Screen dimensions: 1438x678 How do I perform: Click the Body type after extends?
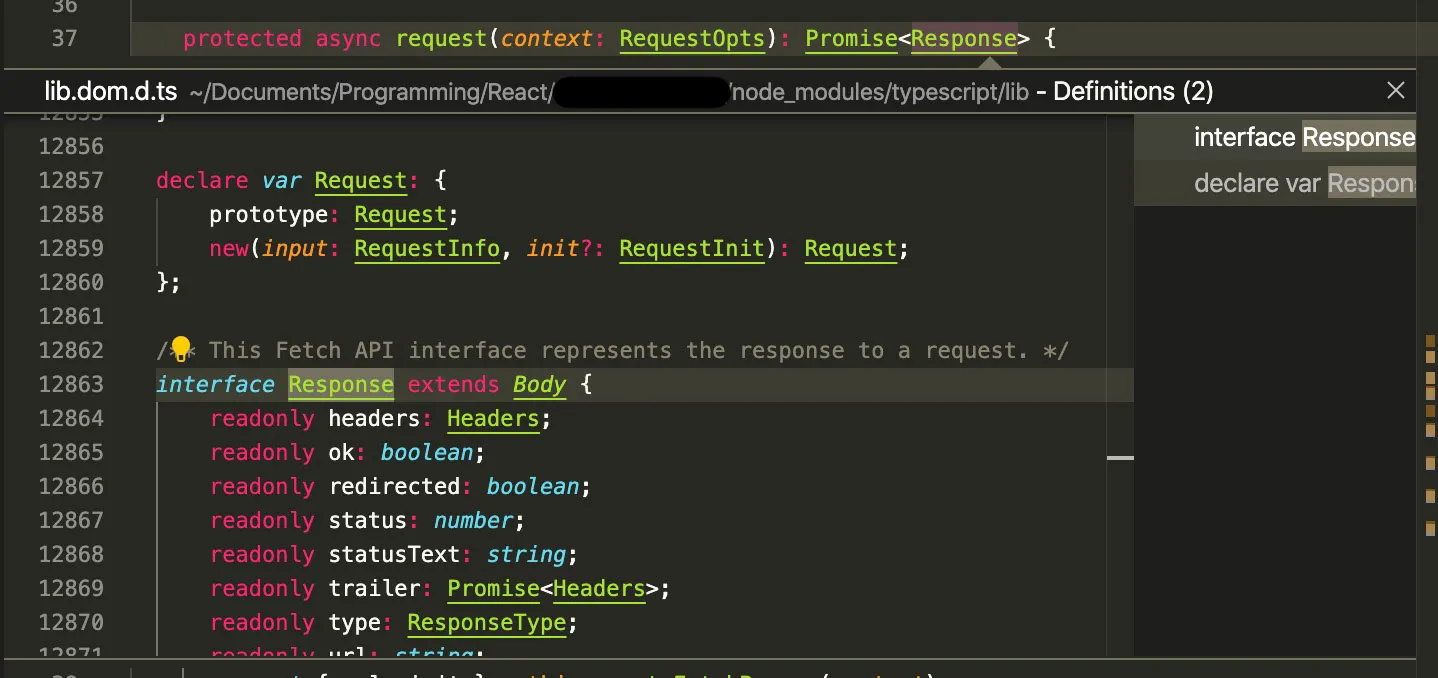point(540,385)
